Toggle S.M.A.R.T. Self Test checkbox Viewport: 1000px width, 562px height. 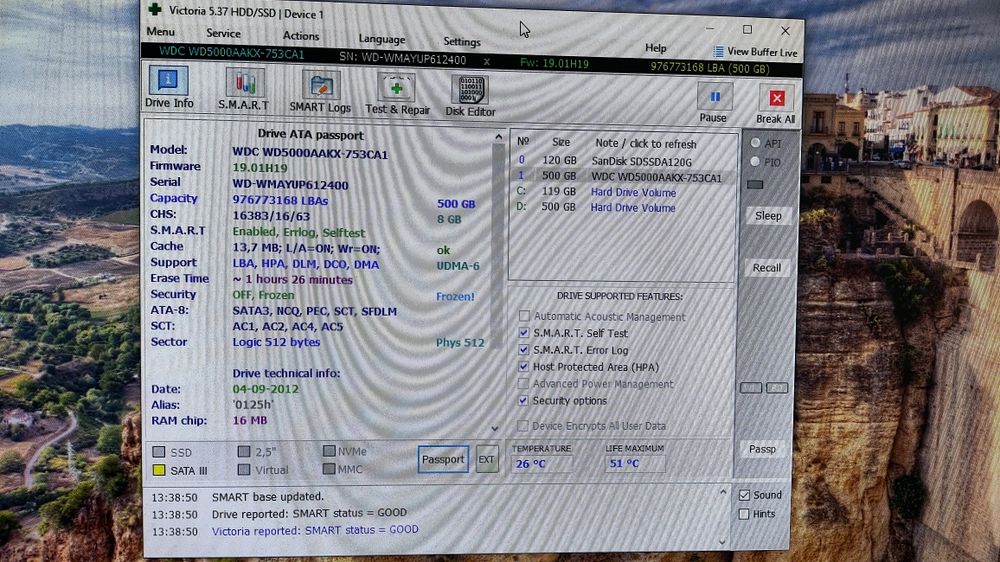tap(524, 332)
